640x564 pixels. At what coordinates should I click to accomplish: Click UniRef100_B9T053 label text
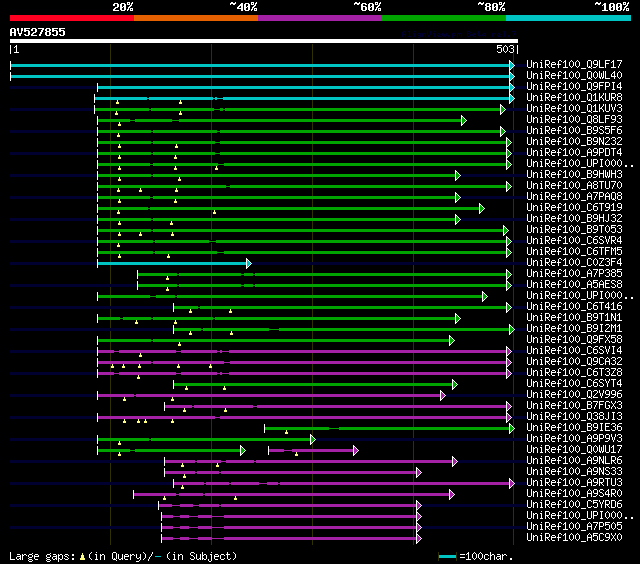tap(574, 230)
